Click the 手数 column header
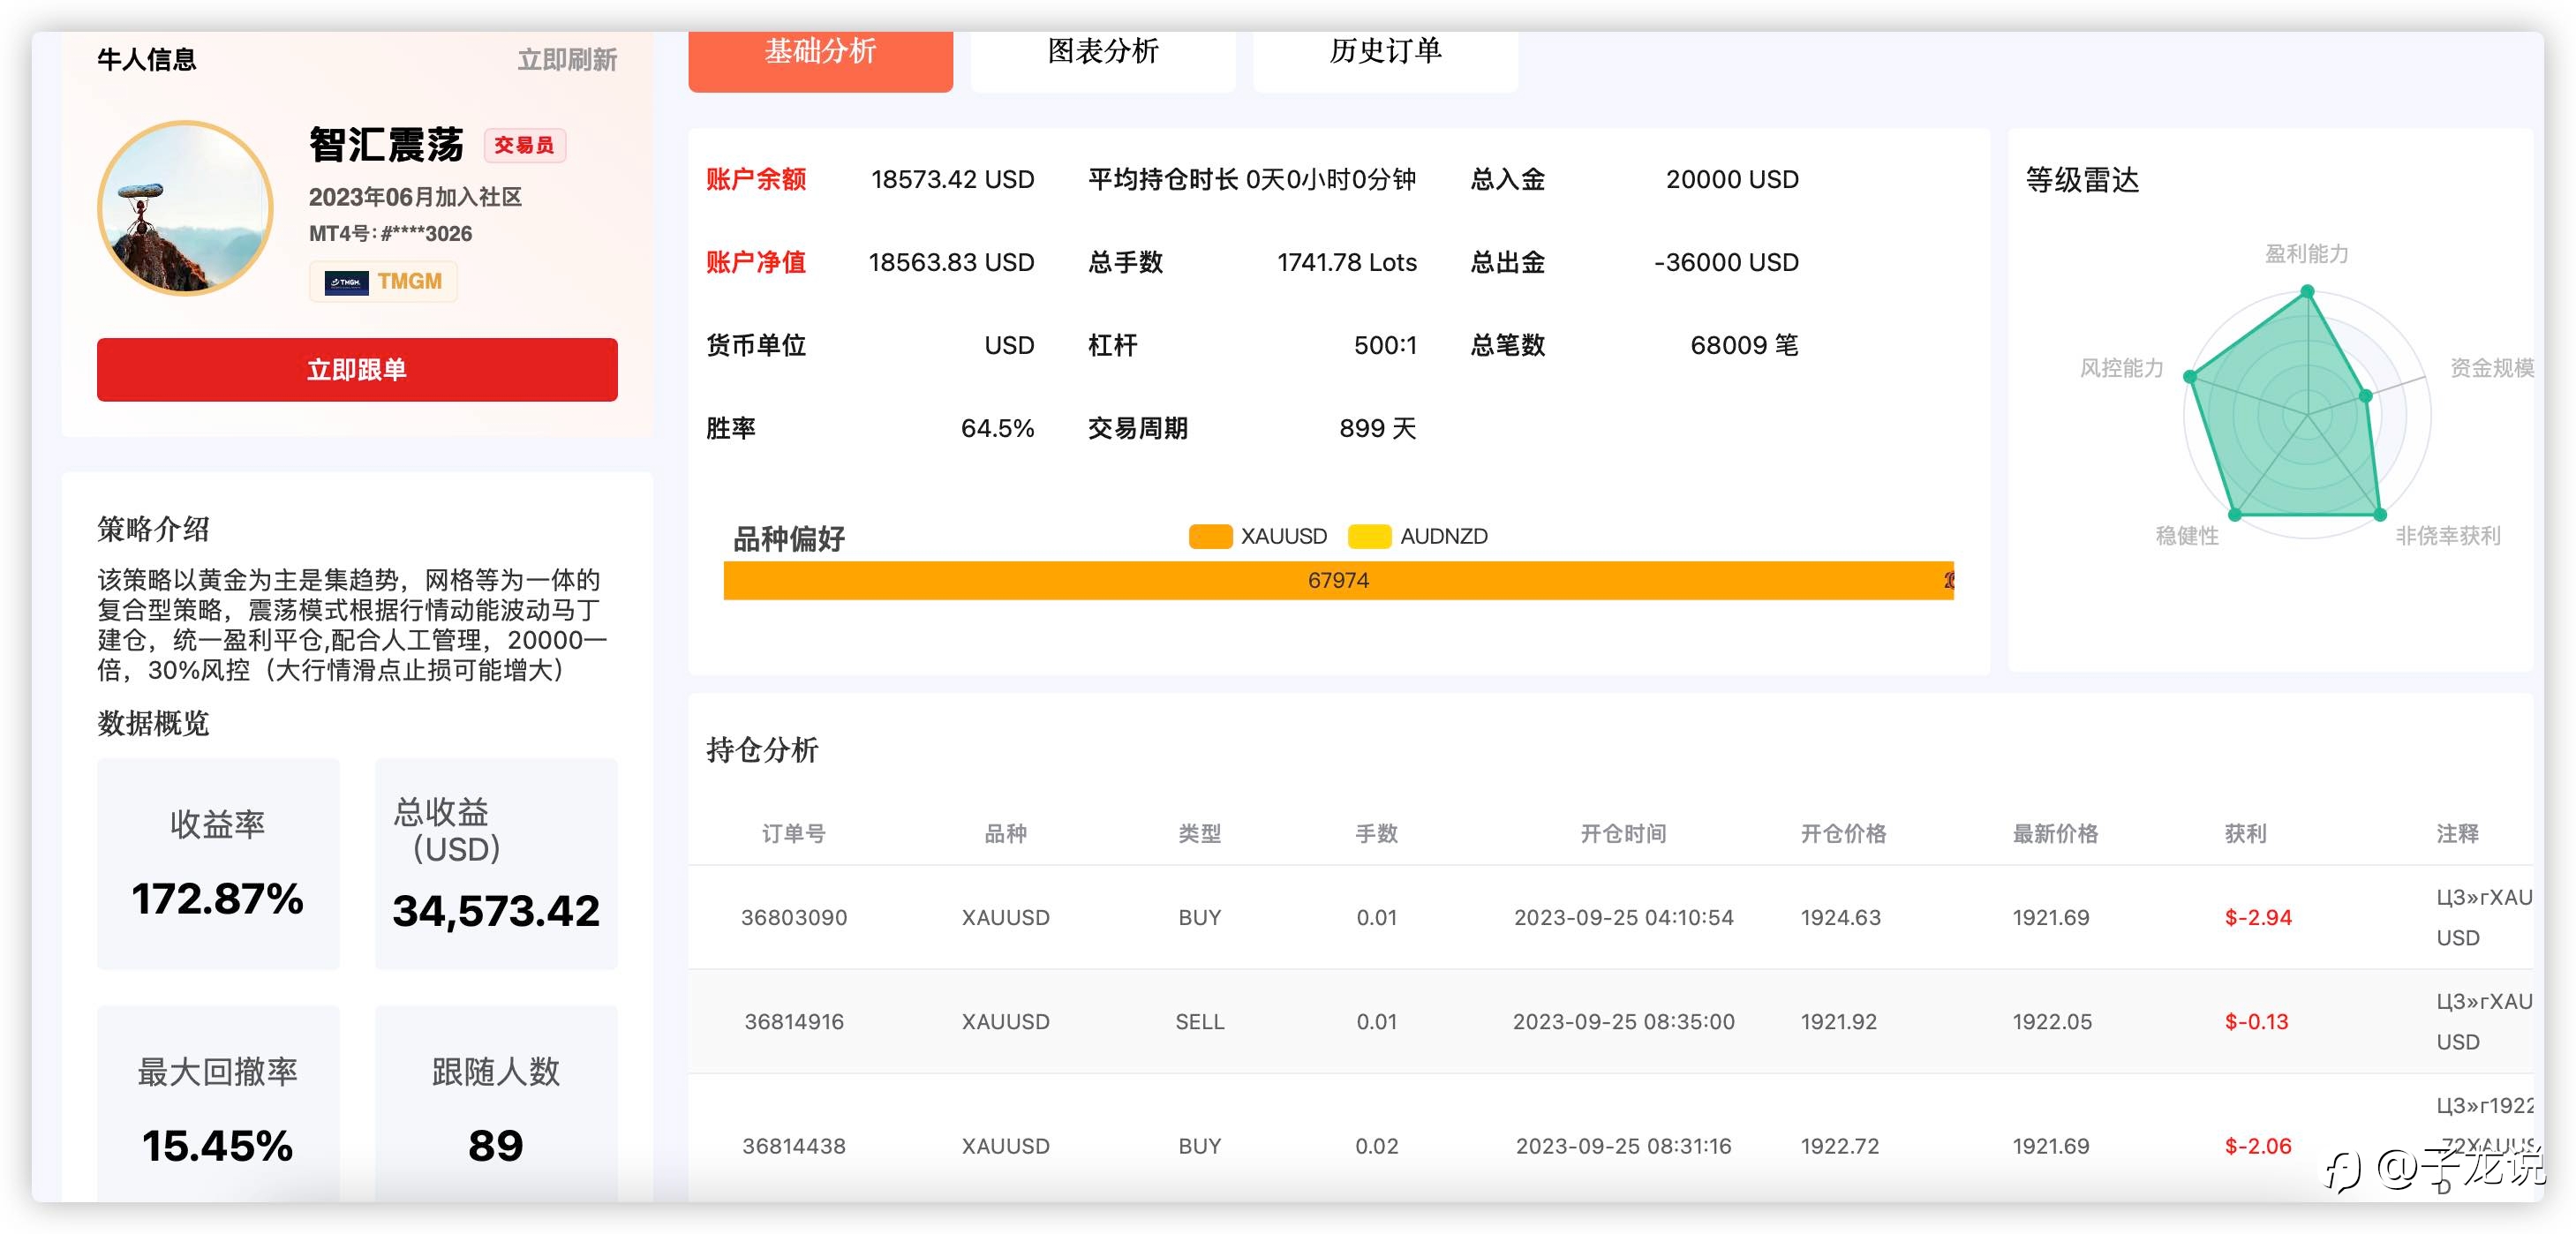The width and height of the screenshot is (2576, 1234). tap(1376, 833)
